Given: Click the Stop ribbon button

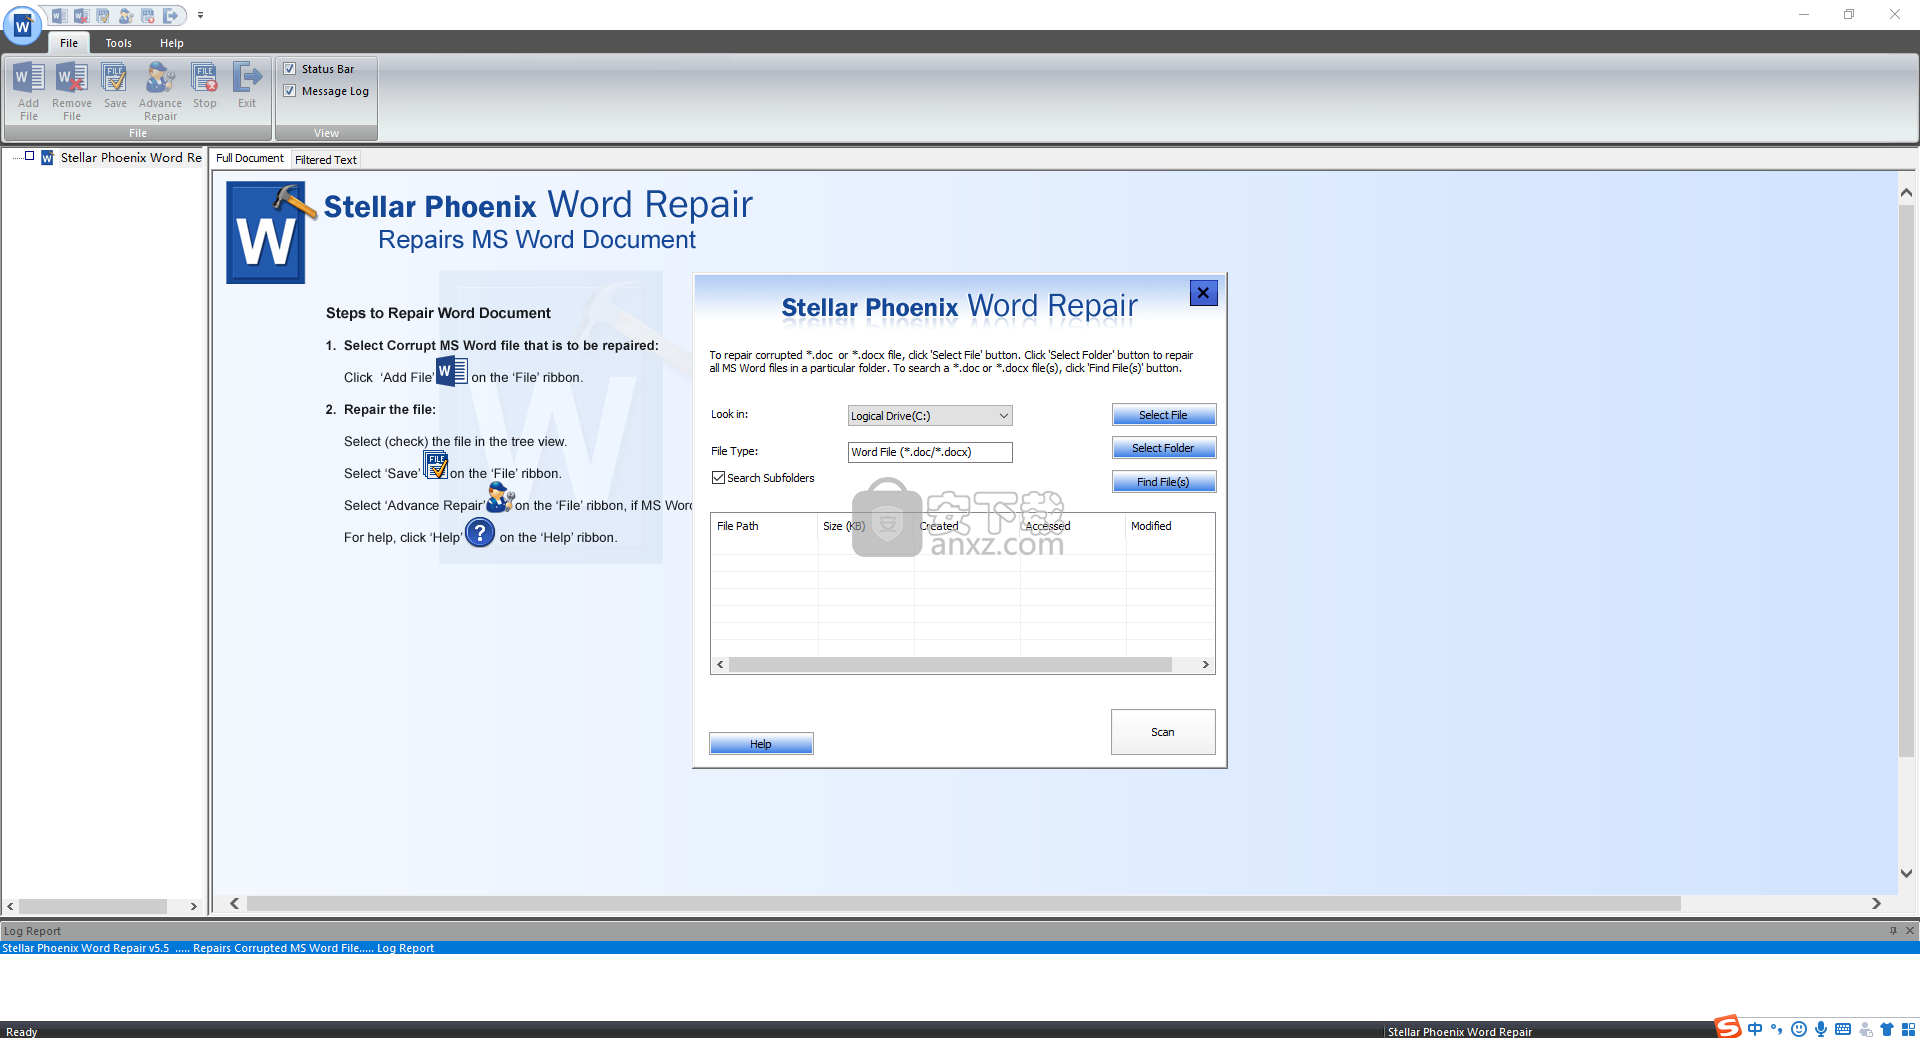Looking at the screenshot, I should click(x=205, y=86).
